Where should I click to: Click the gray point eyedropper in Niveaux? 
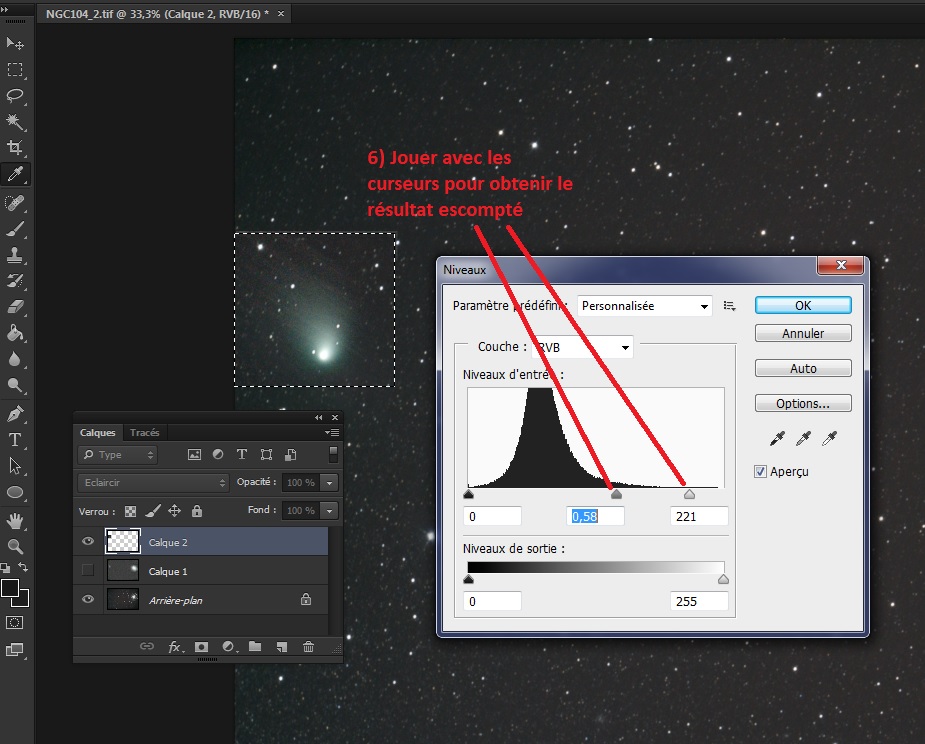(803, 438)
